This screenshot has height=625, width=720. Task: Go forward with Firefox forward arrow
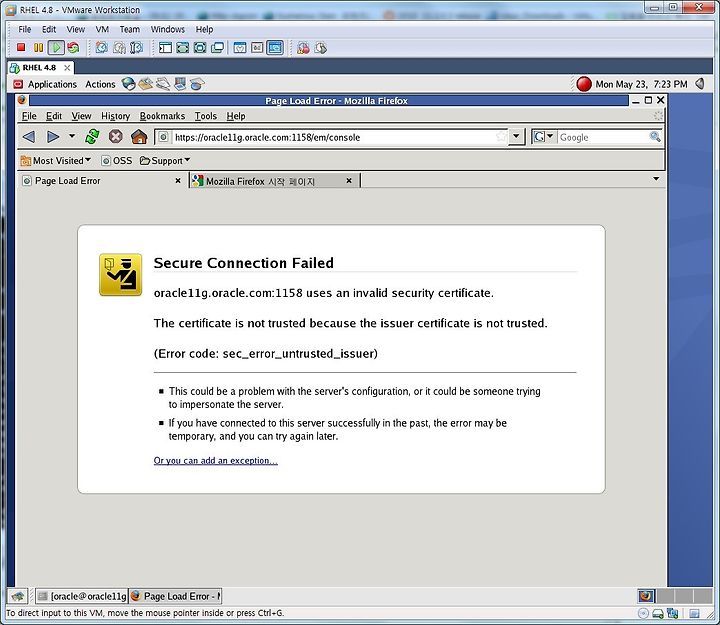tap(53, 136)
